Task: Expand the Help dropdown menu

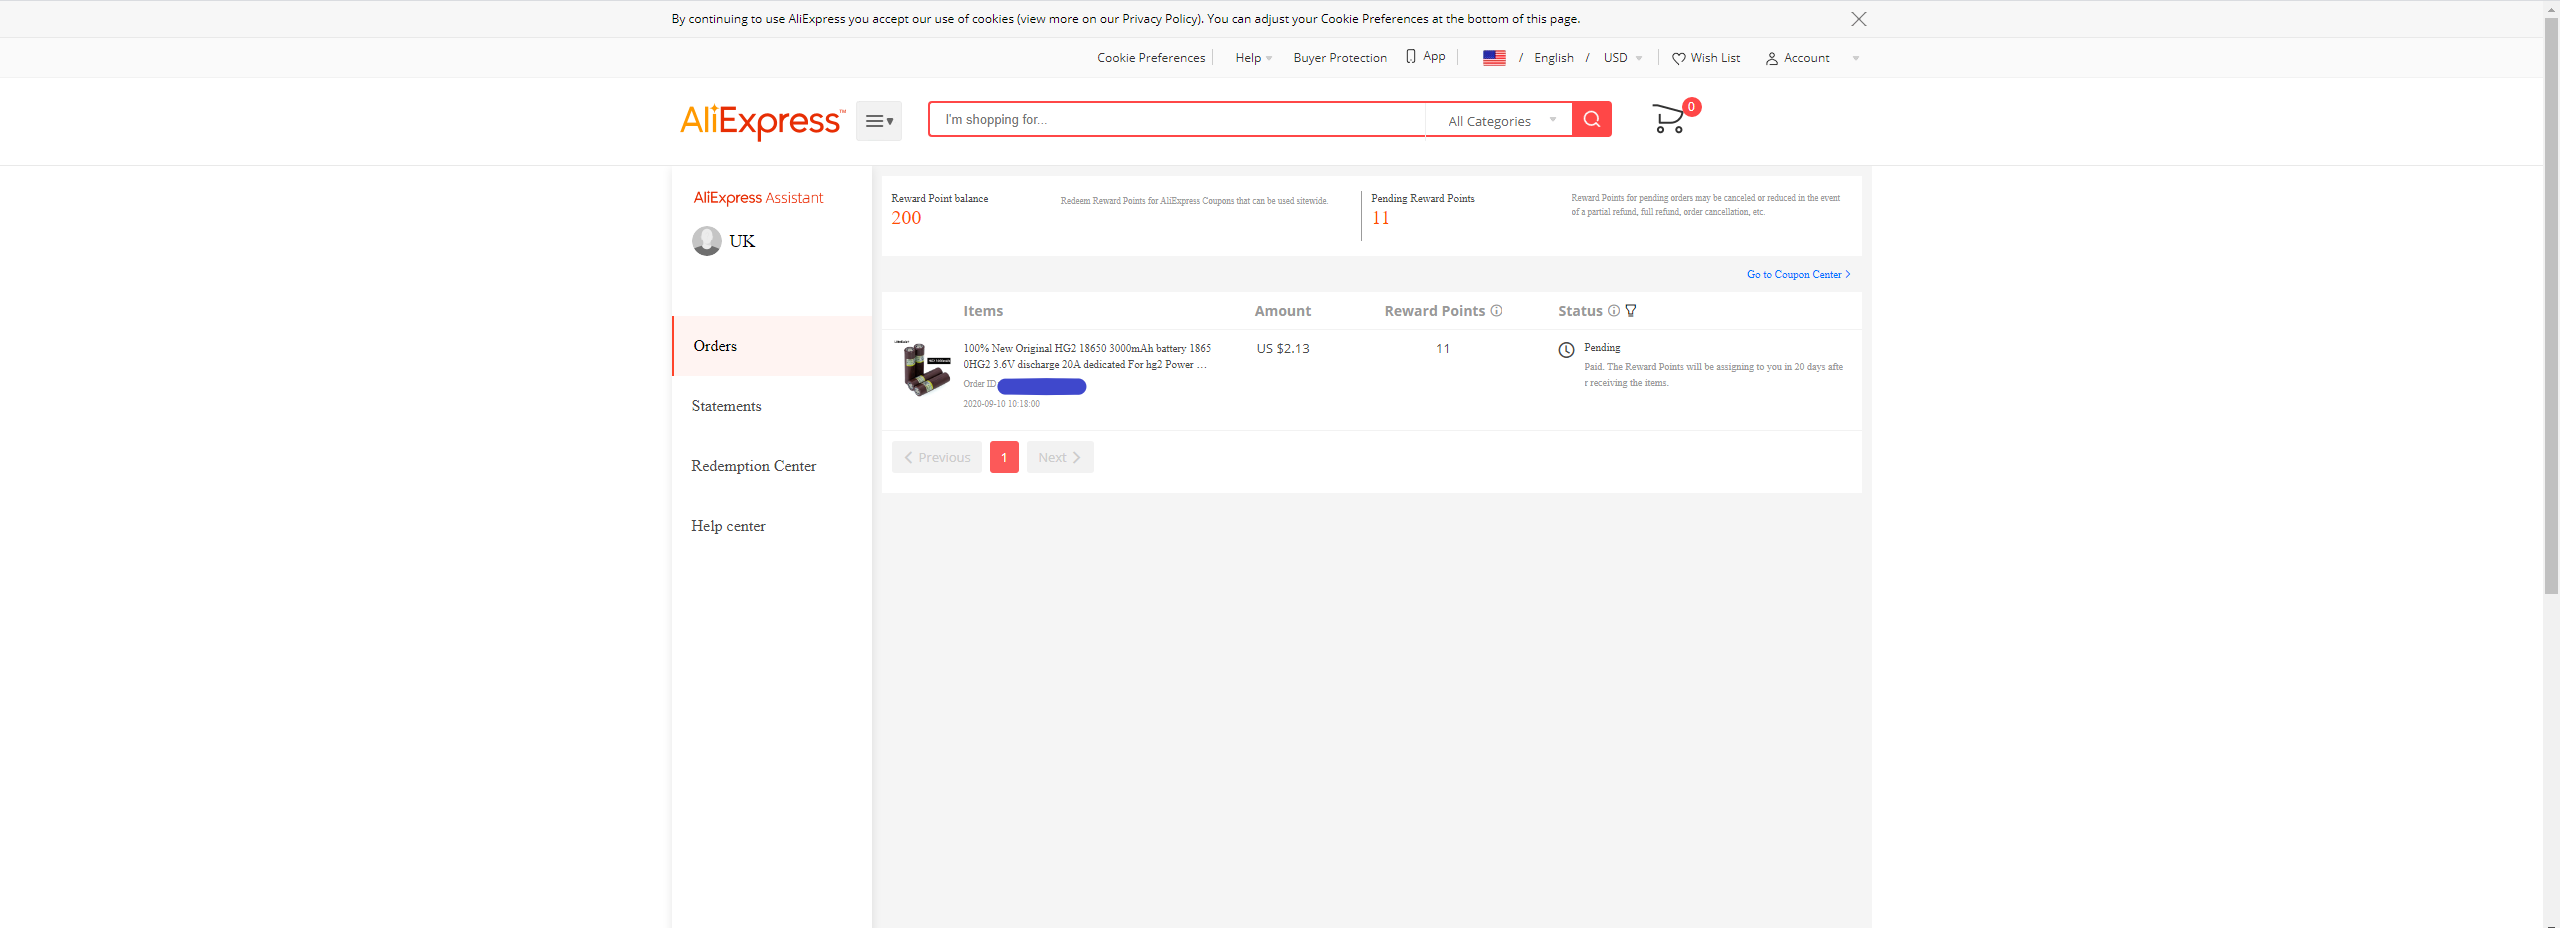Action: pos(1254,58)
